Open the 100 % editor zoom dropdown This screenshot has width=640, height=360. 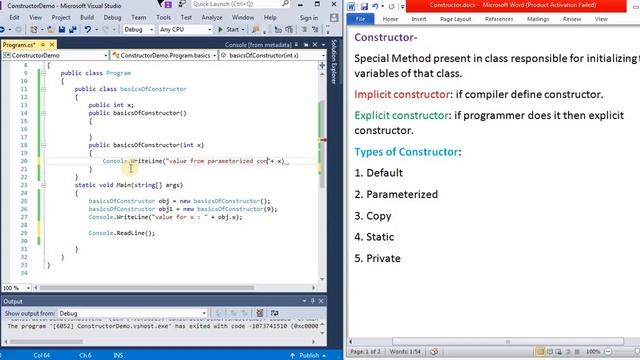(x=16, y=288)
